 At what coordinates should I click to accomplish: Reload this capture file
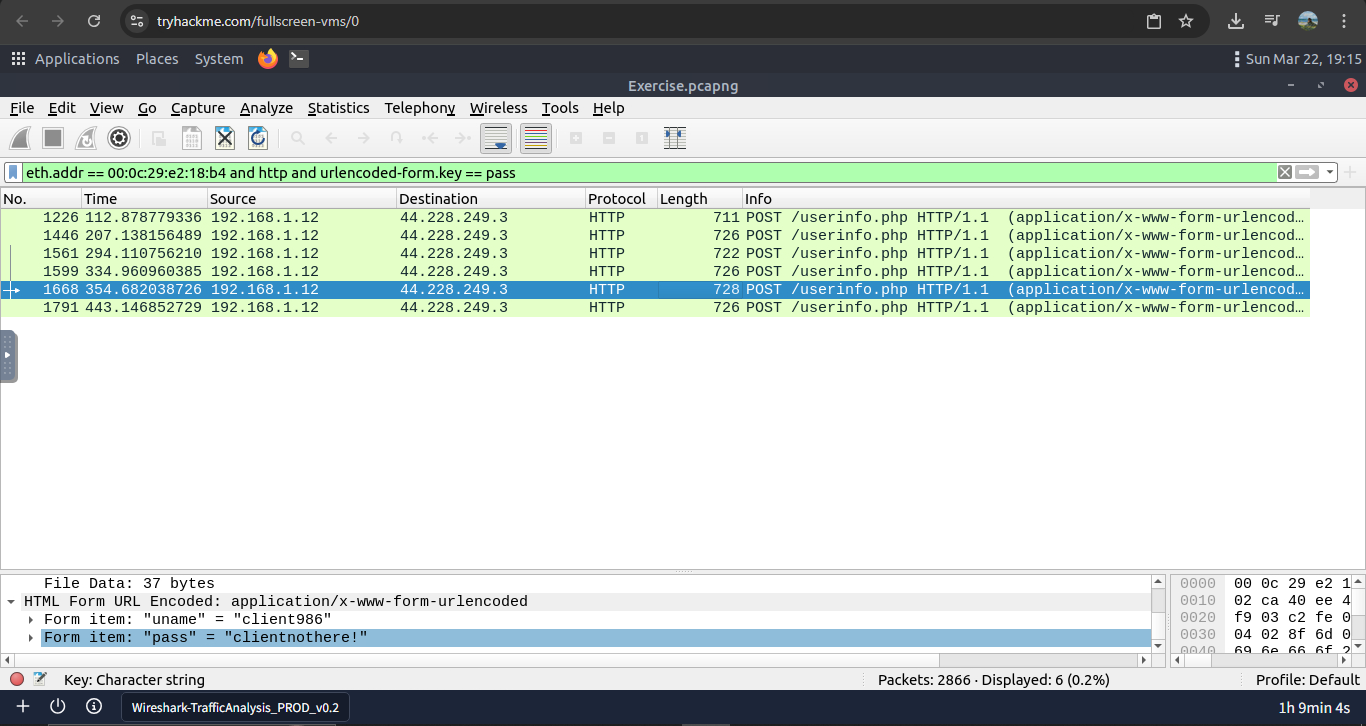[258, 138]
